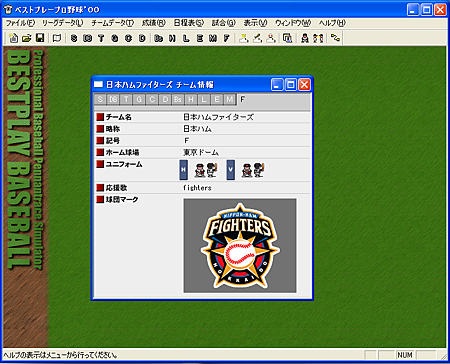Select team H icon in main toolbar
The height and width of the screenshot is (364, 450).
[x=172, y=38]
